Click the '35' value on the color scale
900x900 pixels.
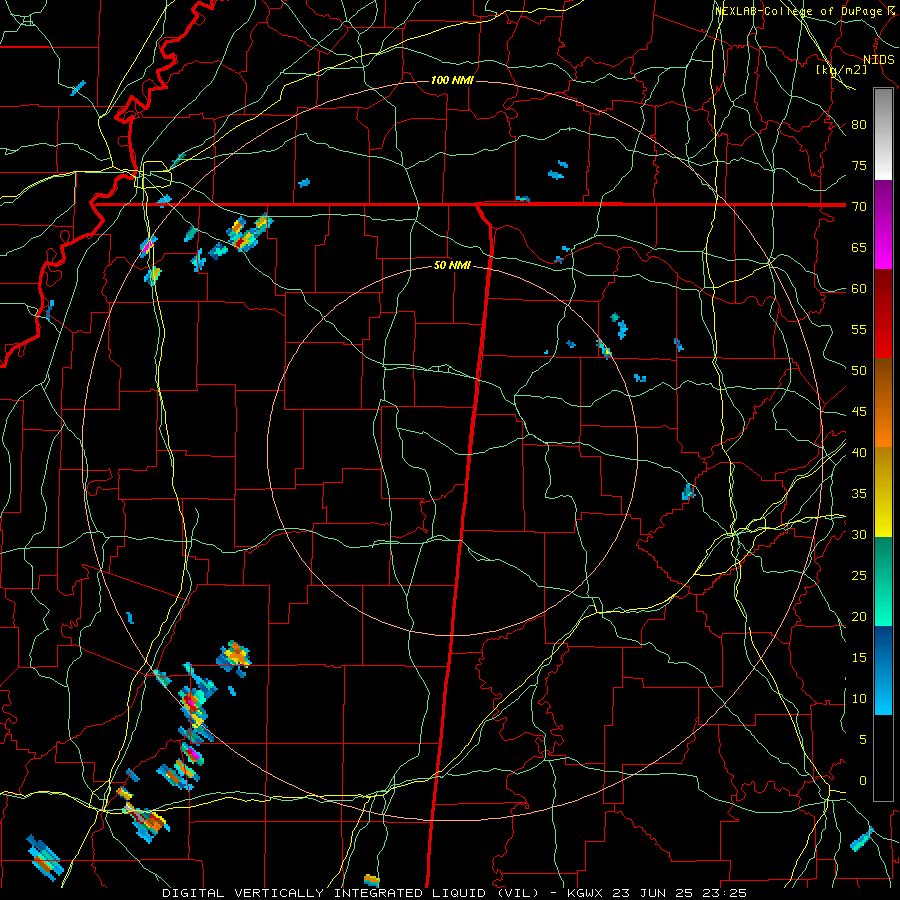tap(859, 494)
